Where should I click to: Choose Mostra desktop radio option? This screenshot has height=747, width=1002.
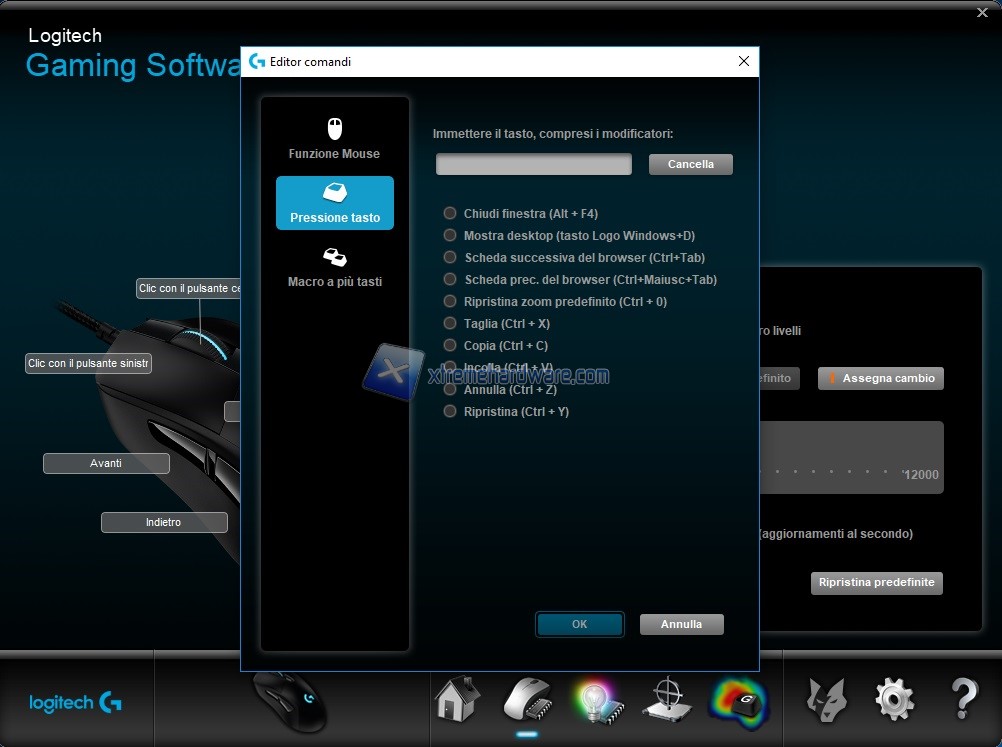pyautogui.click(x=450, y=236)
